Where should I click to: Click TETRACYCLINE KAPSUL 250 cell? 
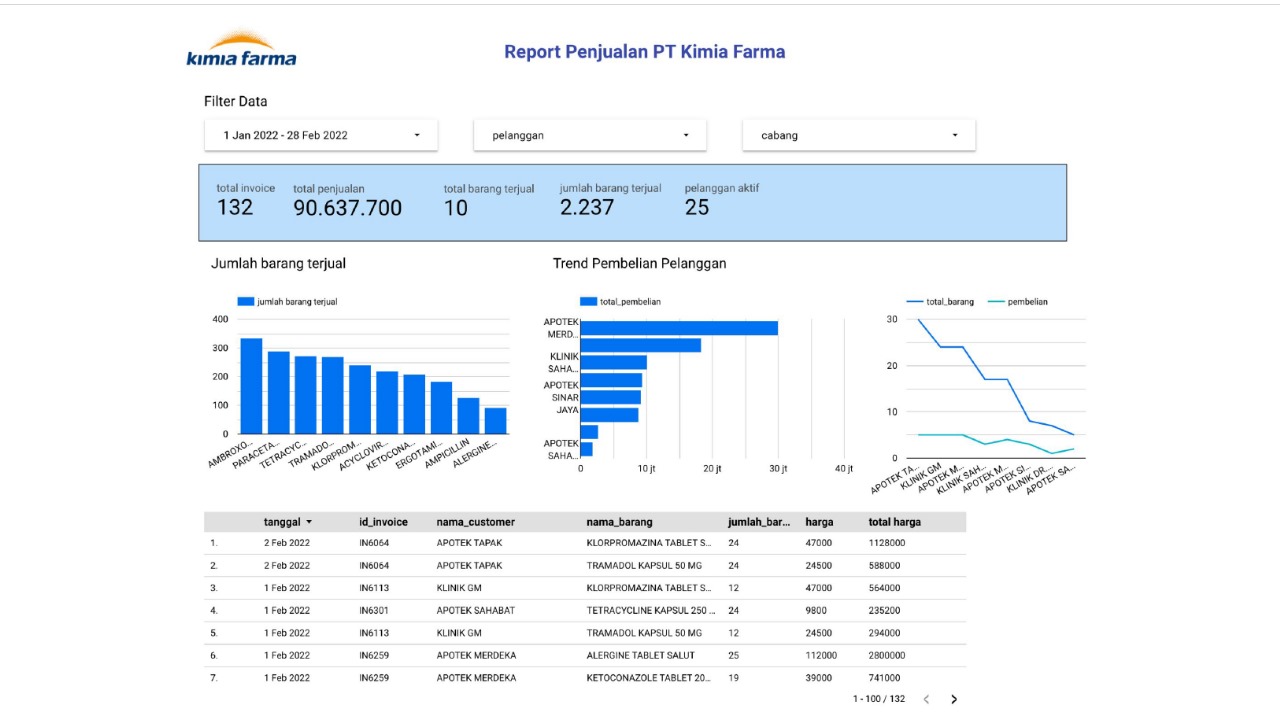click(x=652, y=610)
